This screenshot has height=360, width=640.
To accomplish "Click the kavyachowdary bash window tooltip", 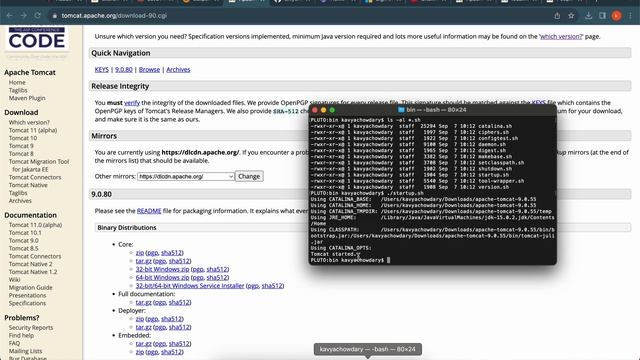I will tap(367, 349).
